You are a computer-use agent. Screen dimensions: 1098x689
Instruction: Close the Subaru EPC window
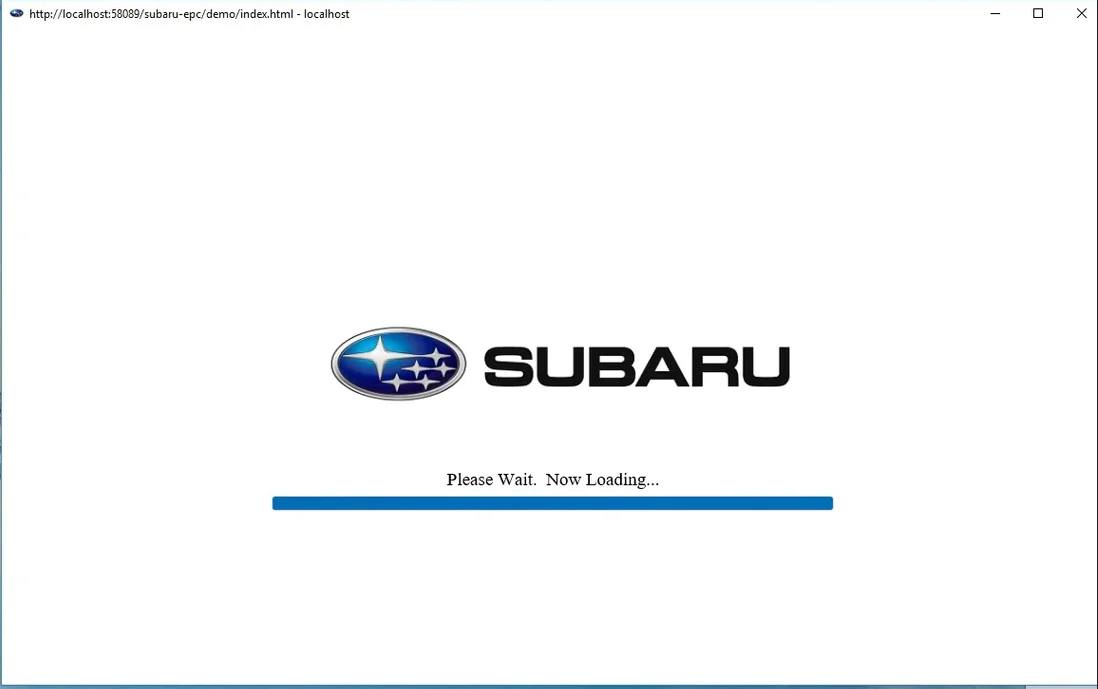tap(1080, 13)
